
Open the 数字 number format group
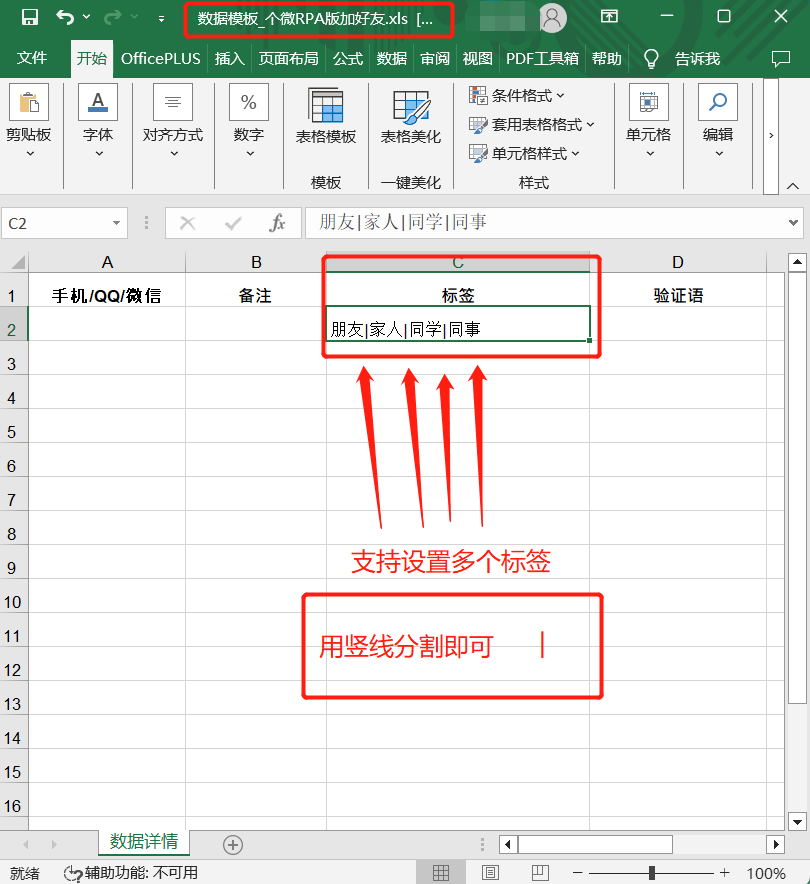click(x=249, y=121)
